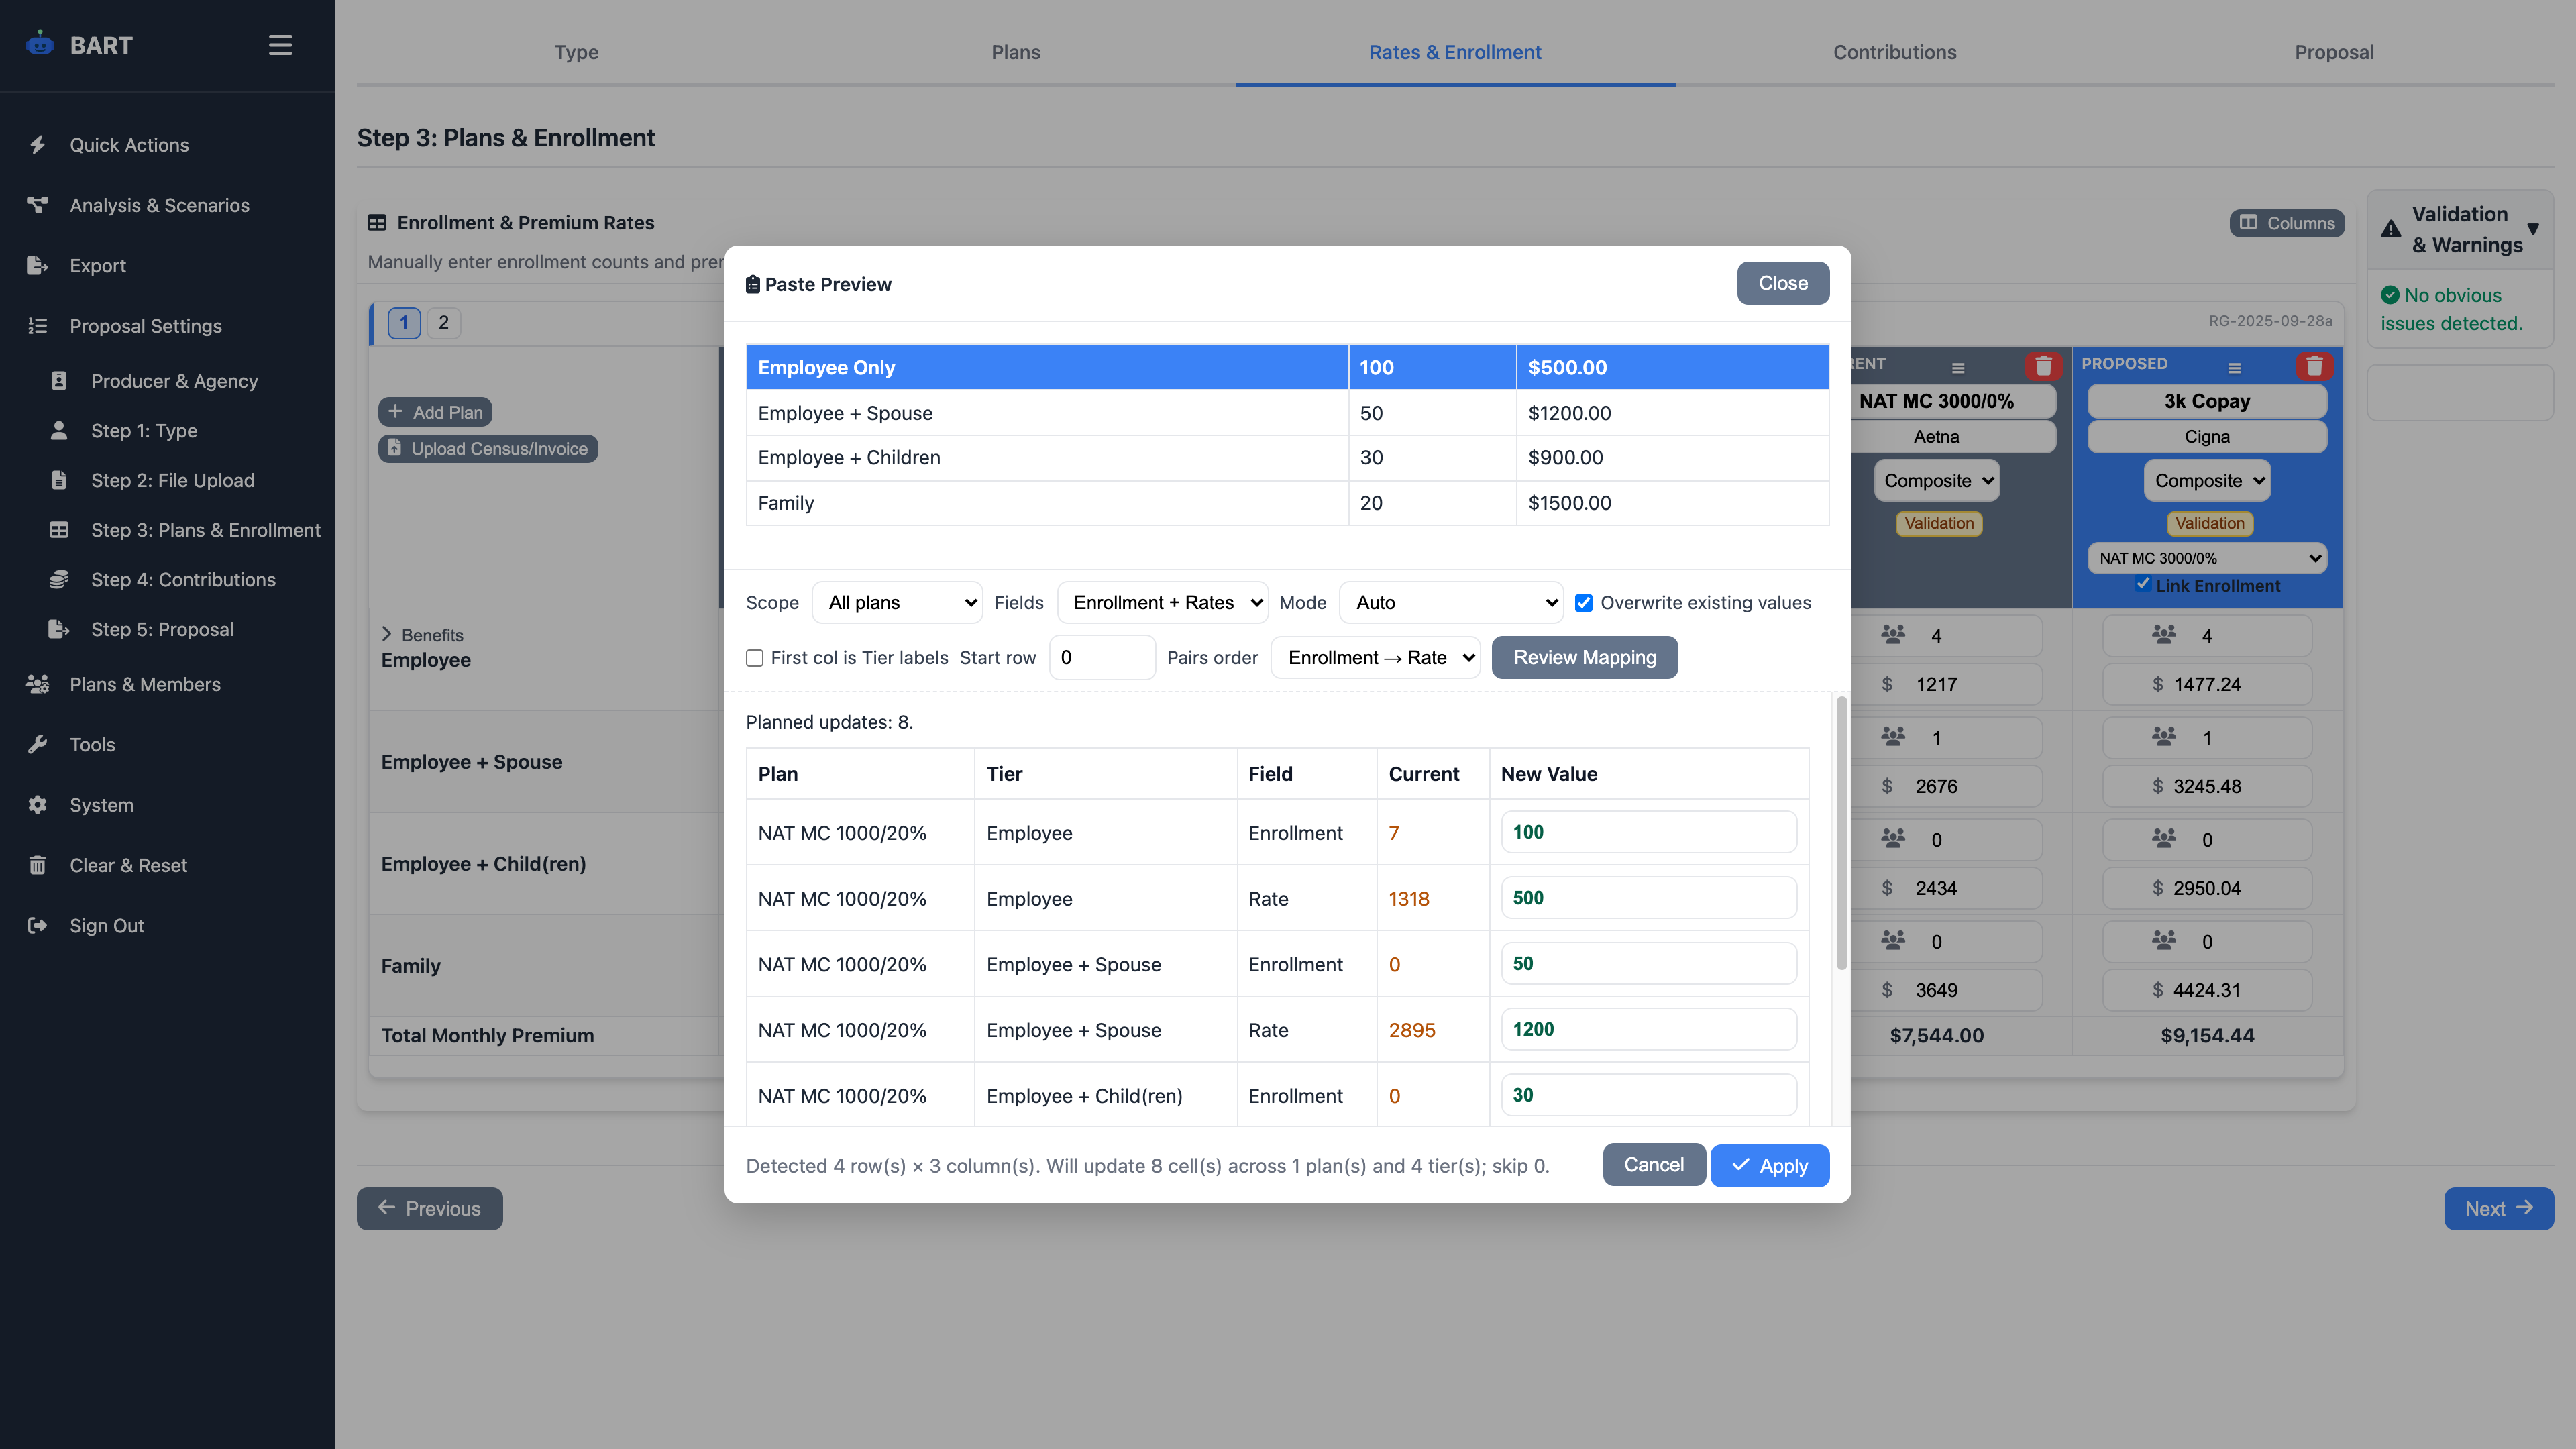The height and width of the screenshot is (1449, 2576).
Task: Open the Scope dropdown showing All plans
Action: [x=896, y=602]
